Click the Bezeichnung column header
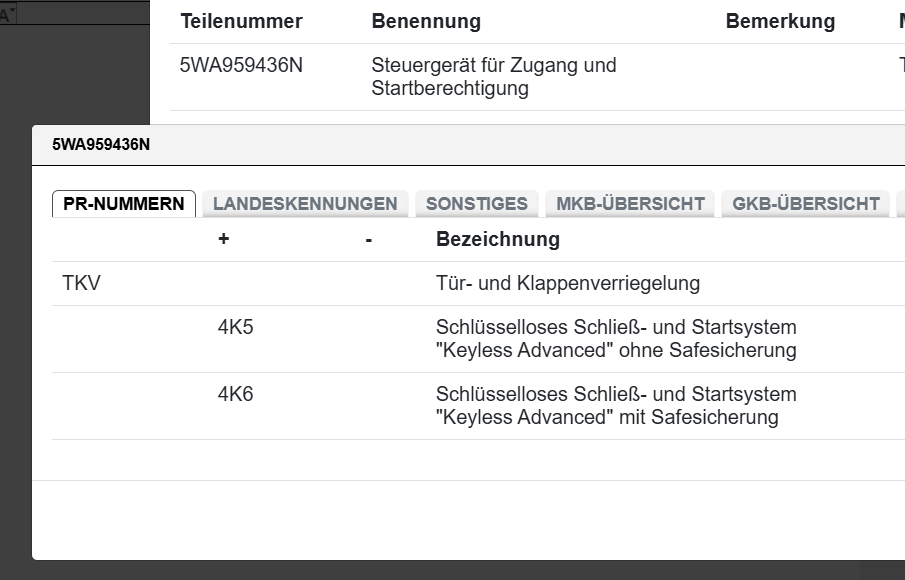 [497, 240]
